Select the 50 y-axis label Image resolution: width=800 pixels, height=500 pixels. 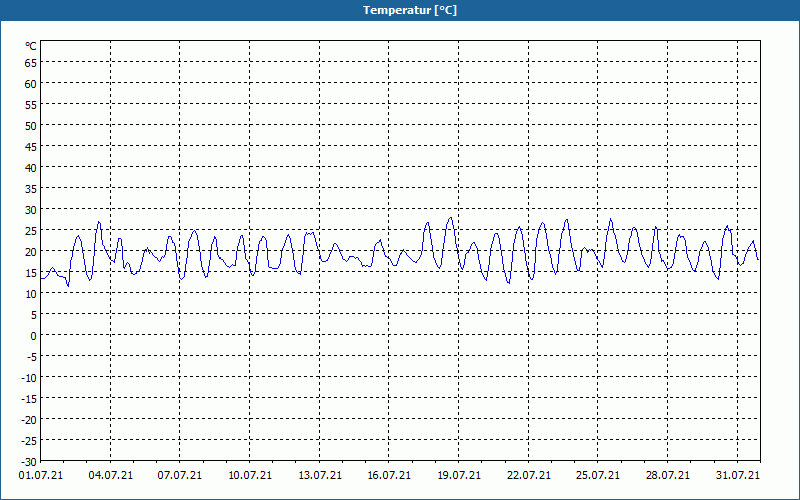click(x=31, y=125)
